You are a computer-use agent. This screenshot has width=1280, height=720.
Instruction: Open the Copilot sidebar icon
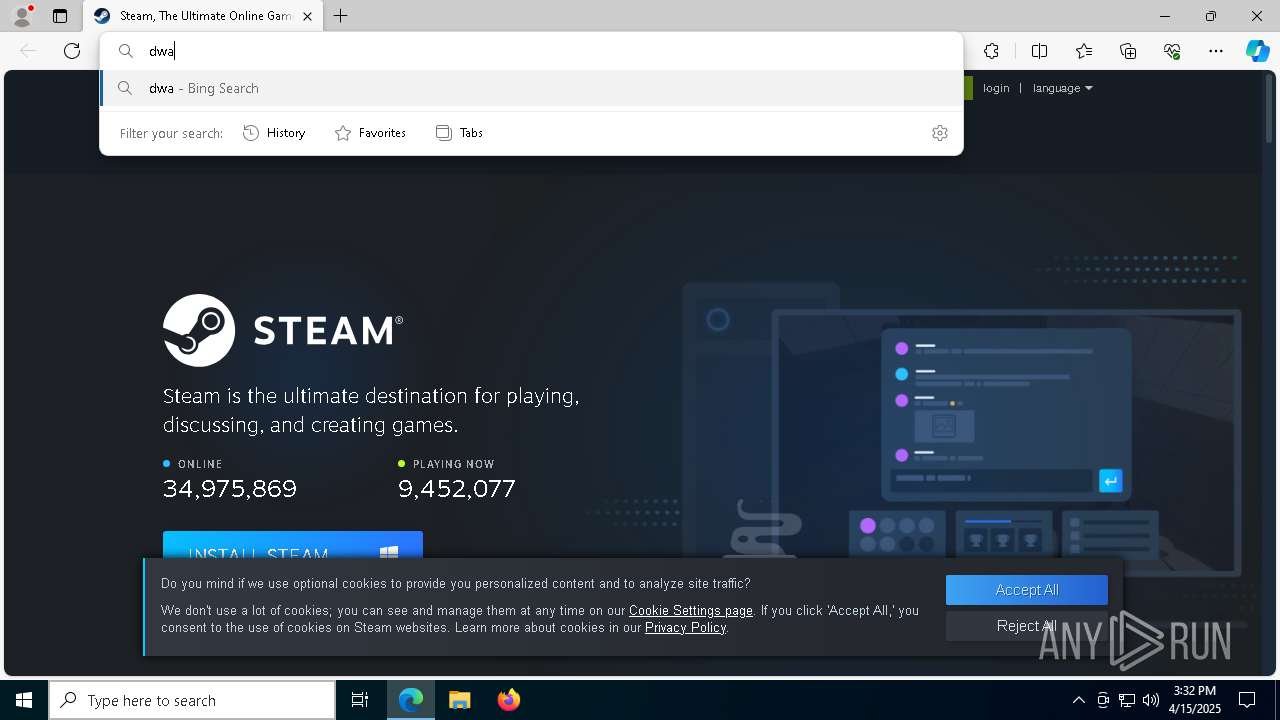click(1257, 51)
